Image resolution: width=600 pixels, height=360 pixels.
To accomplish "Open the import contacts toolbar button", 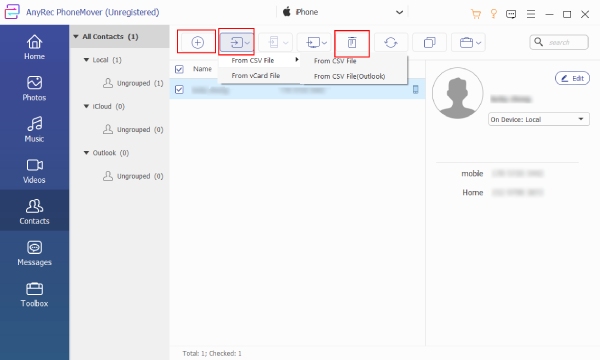I will click(237, 42).
